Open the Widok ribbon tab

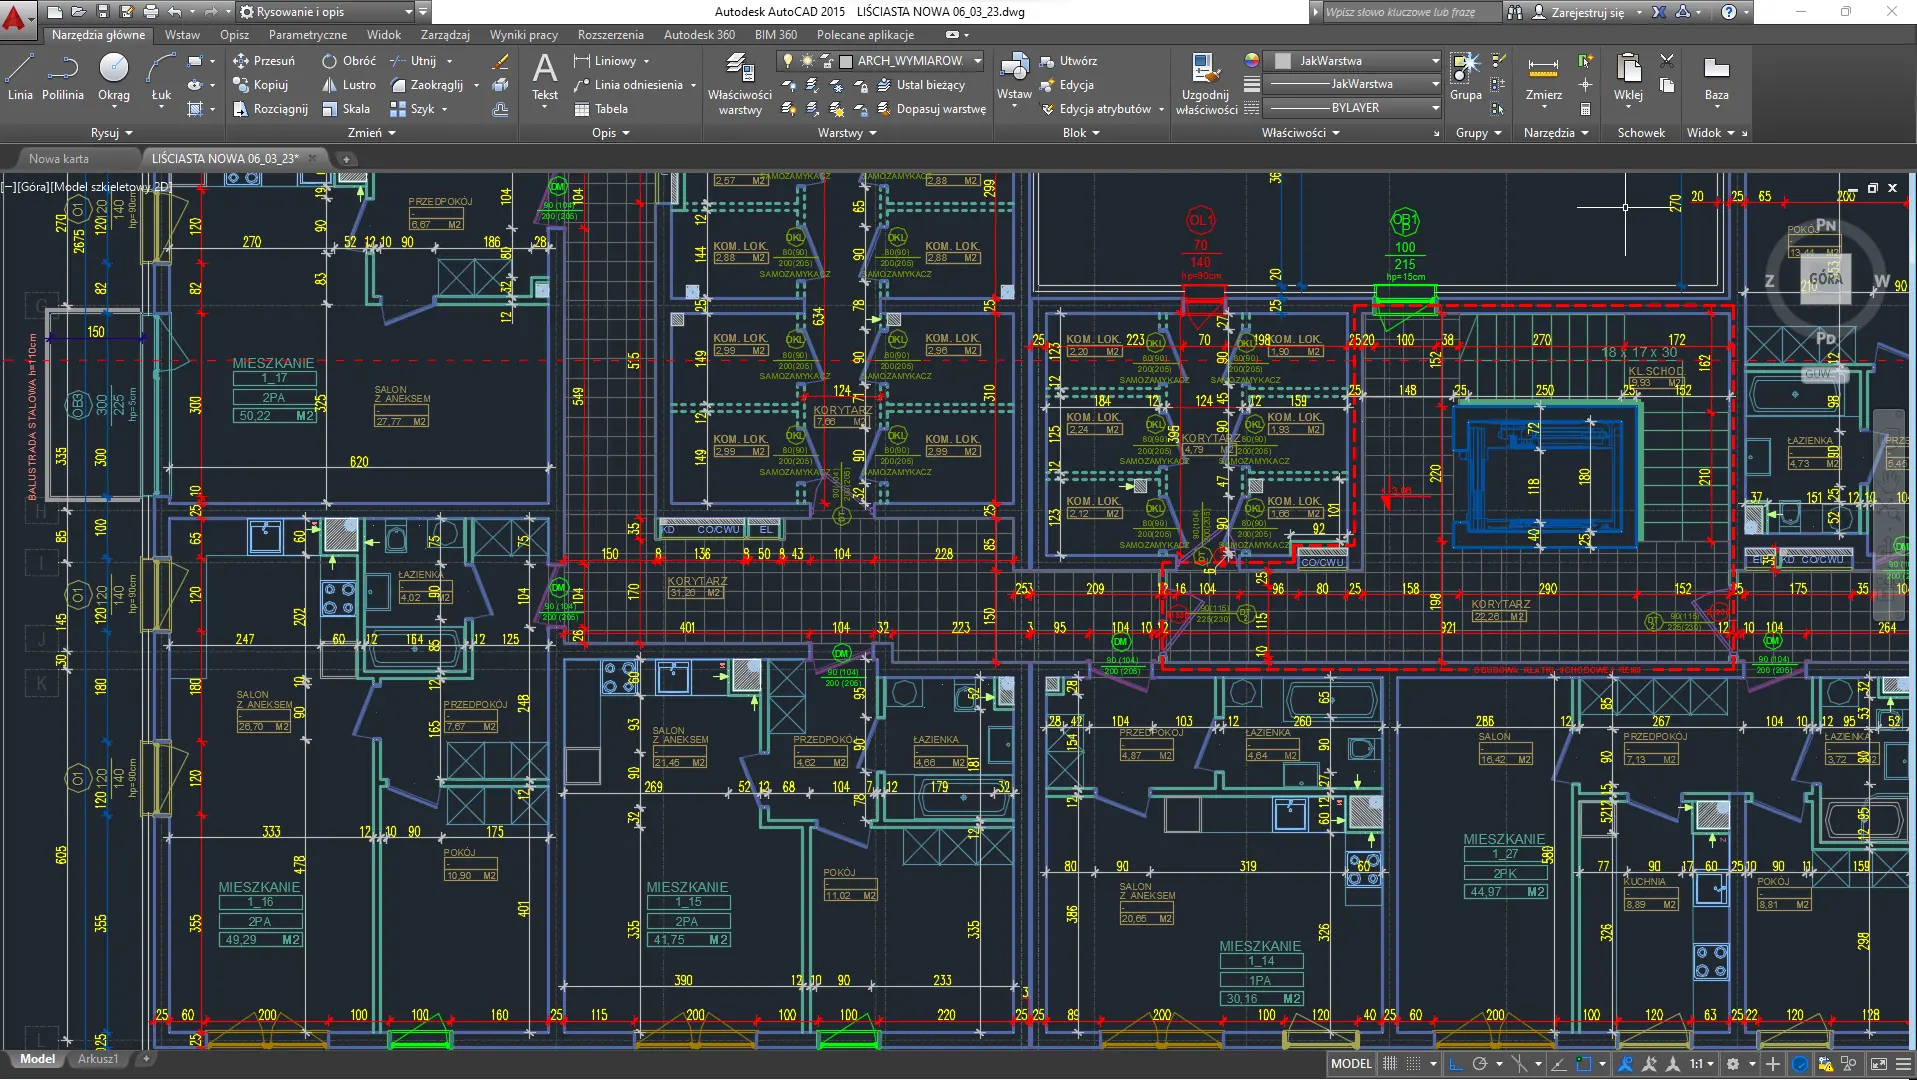383,35
